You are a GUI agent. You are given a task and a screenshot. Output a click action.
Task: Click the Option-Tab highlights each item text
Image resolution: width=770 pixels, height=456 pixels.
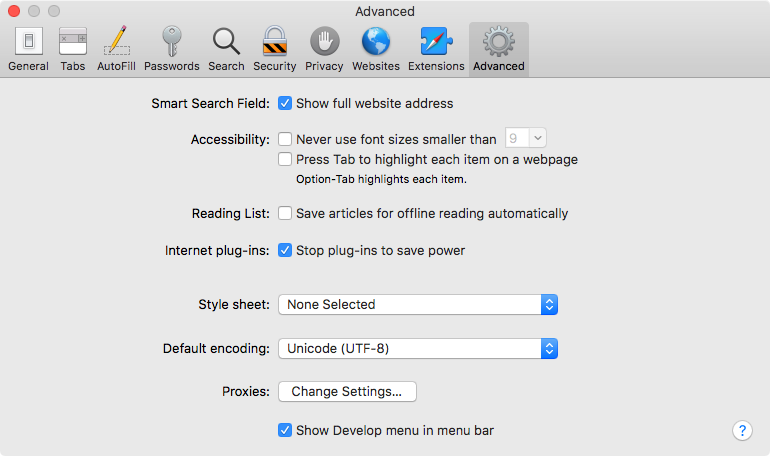pyautogui.click(x=381, y=179)
